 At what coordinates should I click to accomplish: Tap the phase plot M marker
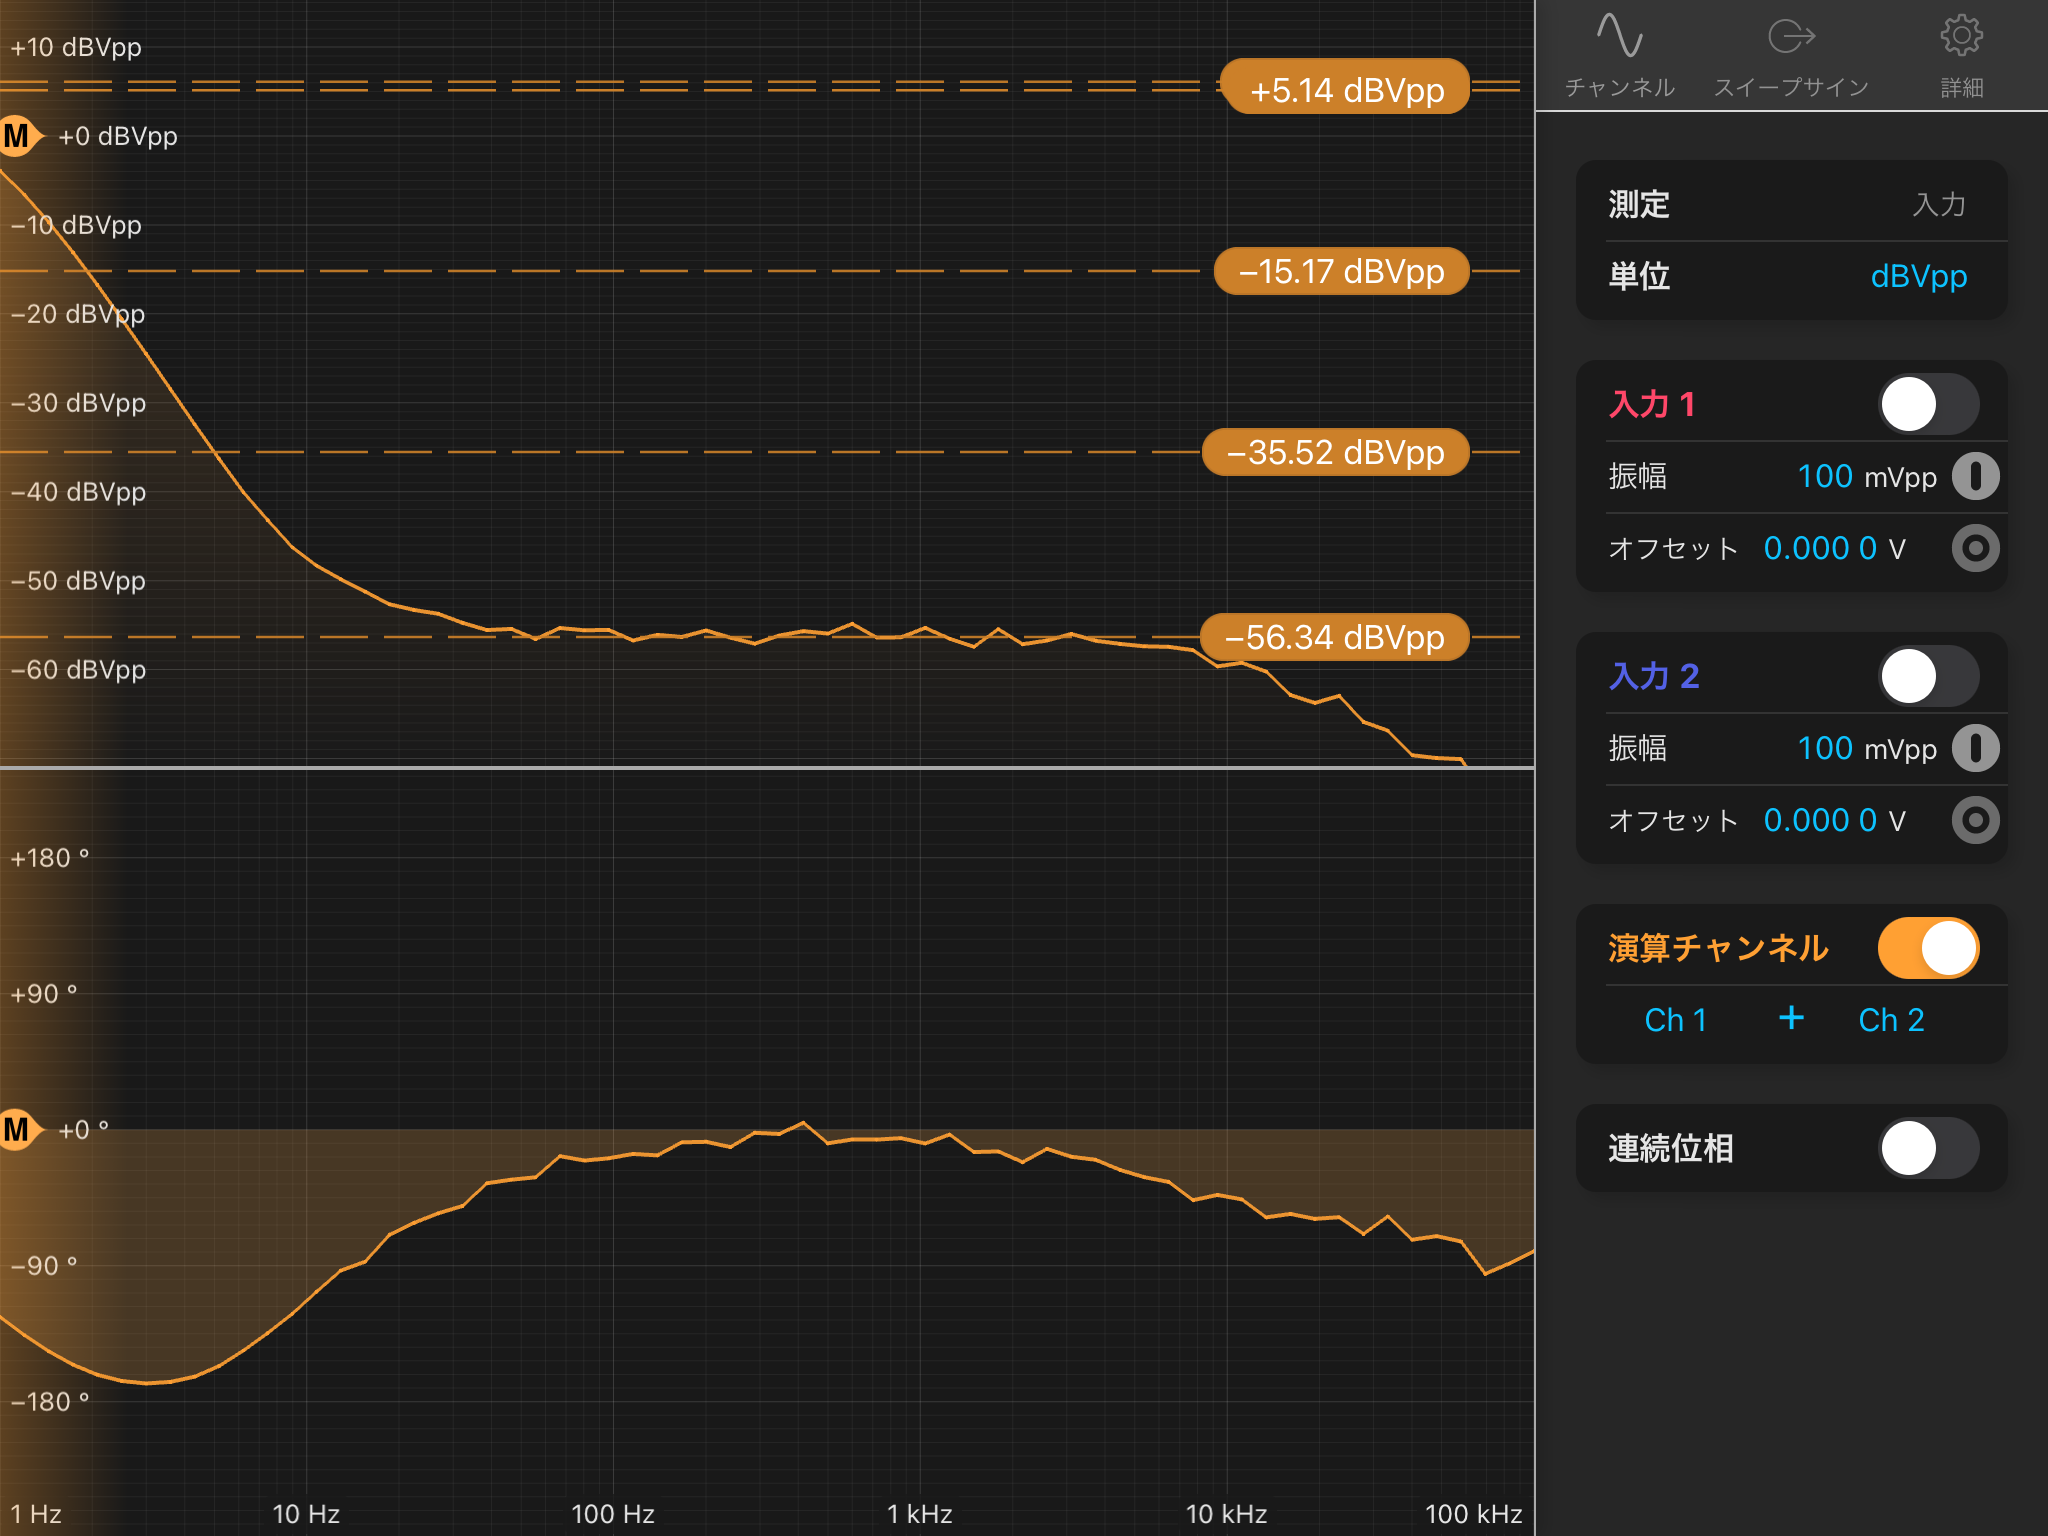pyautogui.click(x=18, y=1130)
